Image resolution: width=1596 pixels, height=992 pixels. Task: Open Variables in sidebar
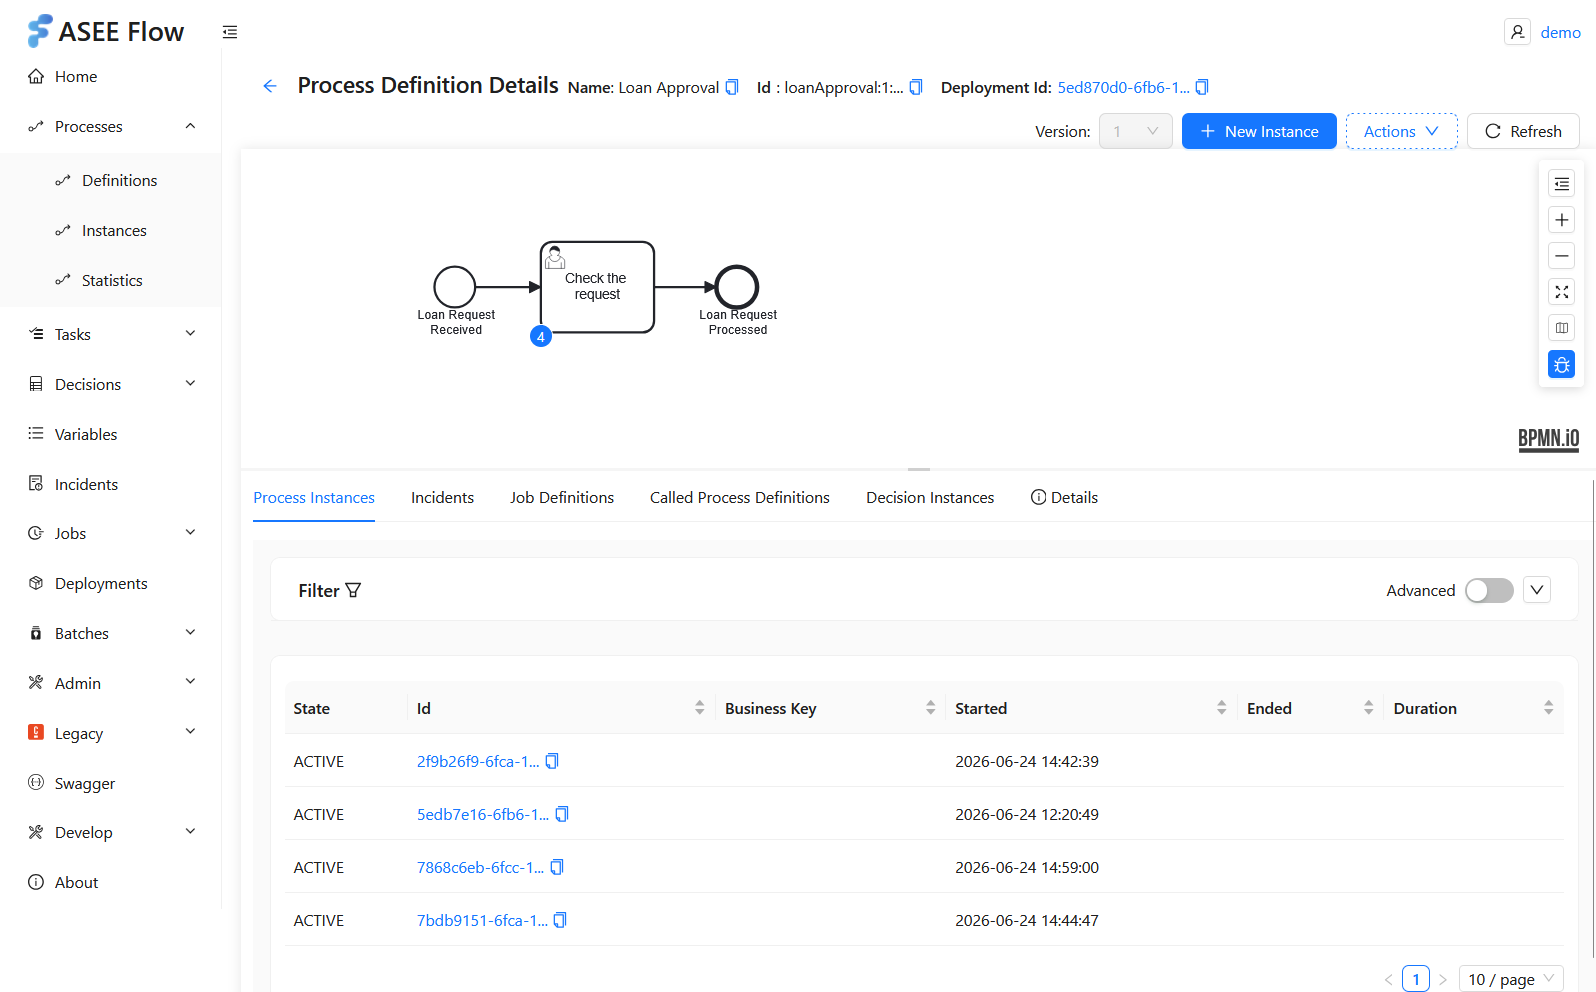[x=86, y=434]
